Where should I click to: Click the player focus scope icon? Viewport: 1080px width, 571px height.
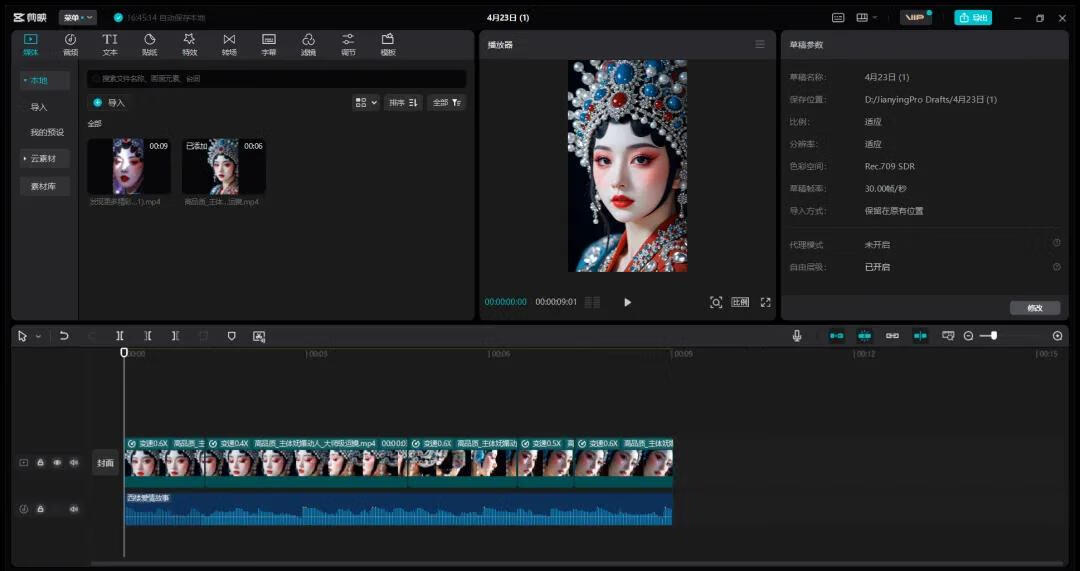(x=716, y=302)
